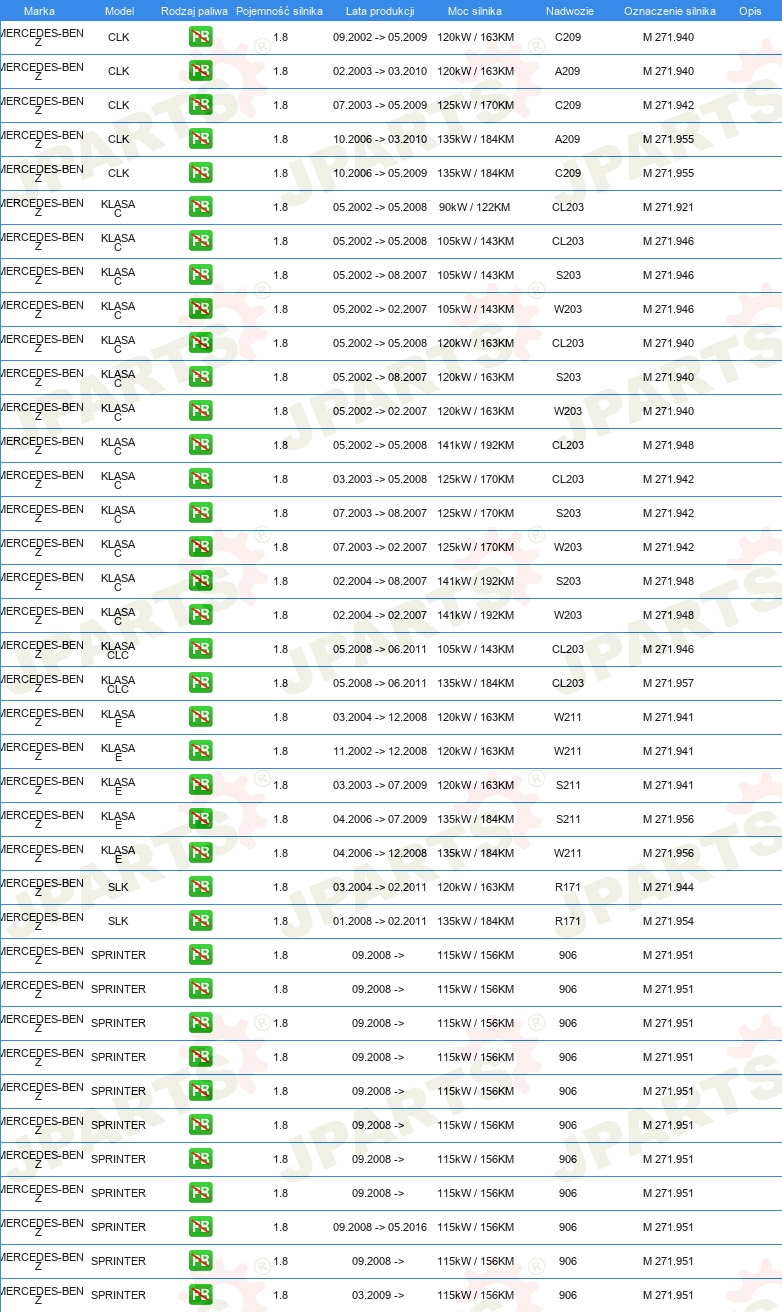Click fuel icon for W211 M 271.956 row
The width and height of the screenshot is (782, 1312).
tap(200, 854)
